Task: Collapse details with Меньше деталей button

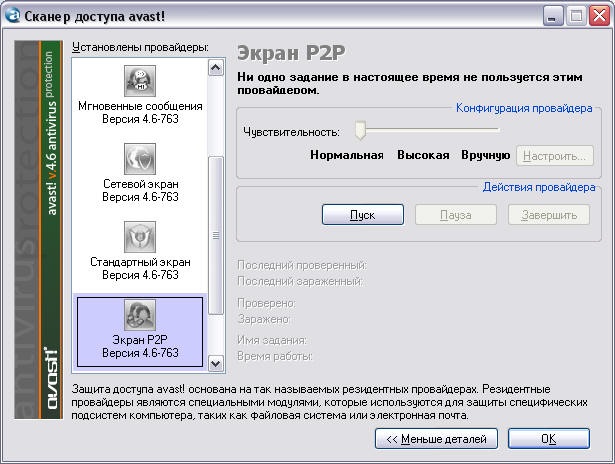Action: point(436,439)
